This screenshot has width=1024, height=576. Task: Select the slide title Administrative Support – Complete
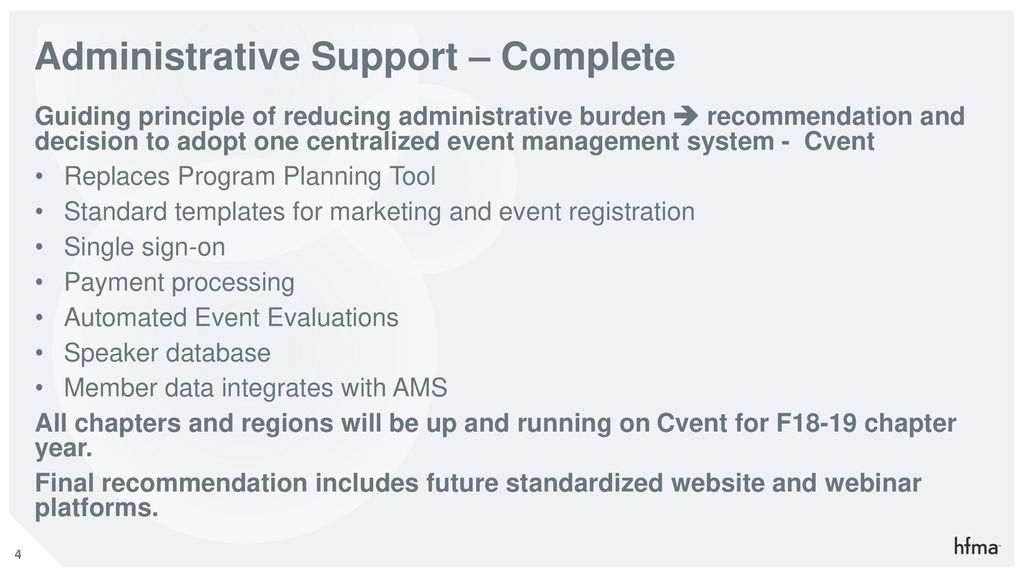pos(355,56)
